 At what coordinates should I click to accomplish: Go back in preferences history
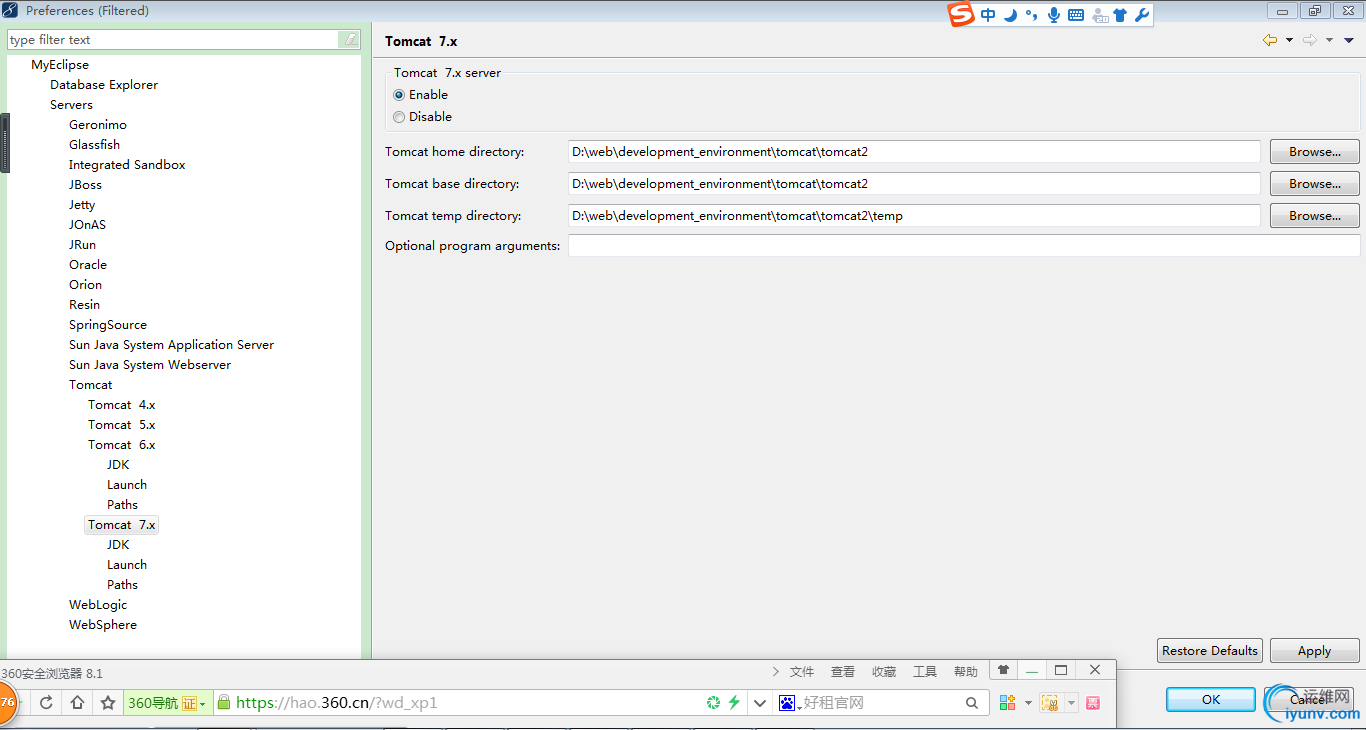tap(1270, 40)
